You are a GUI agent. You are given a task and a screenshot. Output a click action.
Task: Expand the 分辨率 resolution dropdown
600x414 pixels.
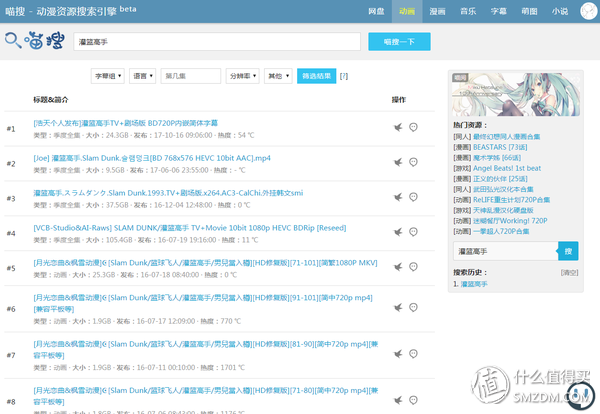[241, 75]
